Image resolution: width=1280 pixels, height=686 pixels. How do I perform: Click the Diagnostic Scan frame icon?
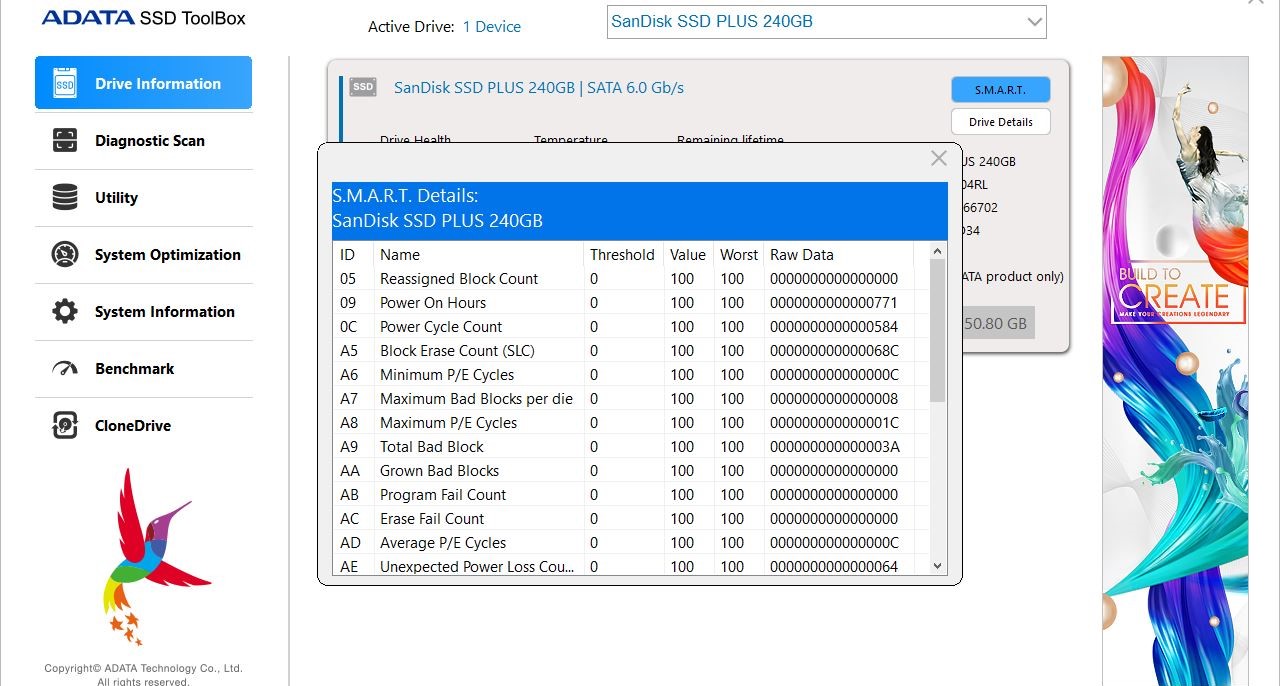coord(64,141)
